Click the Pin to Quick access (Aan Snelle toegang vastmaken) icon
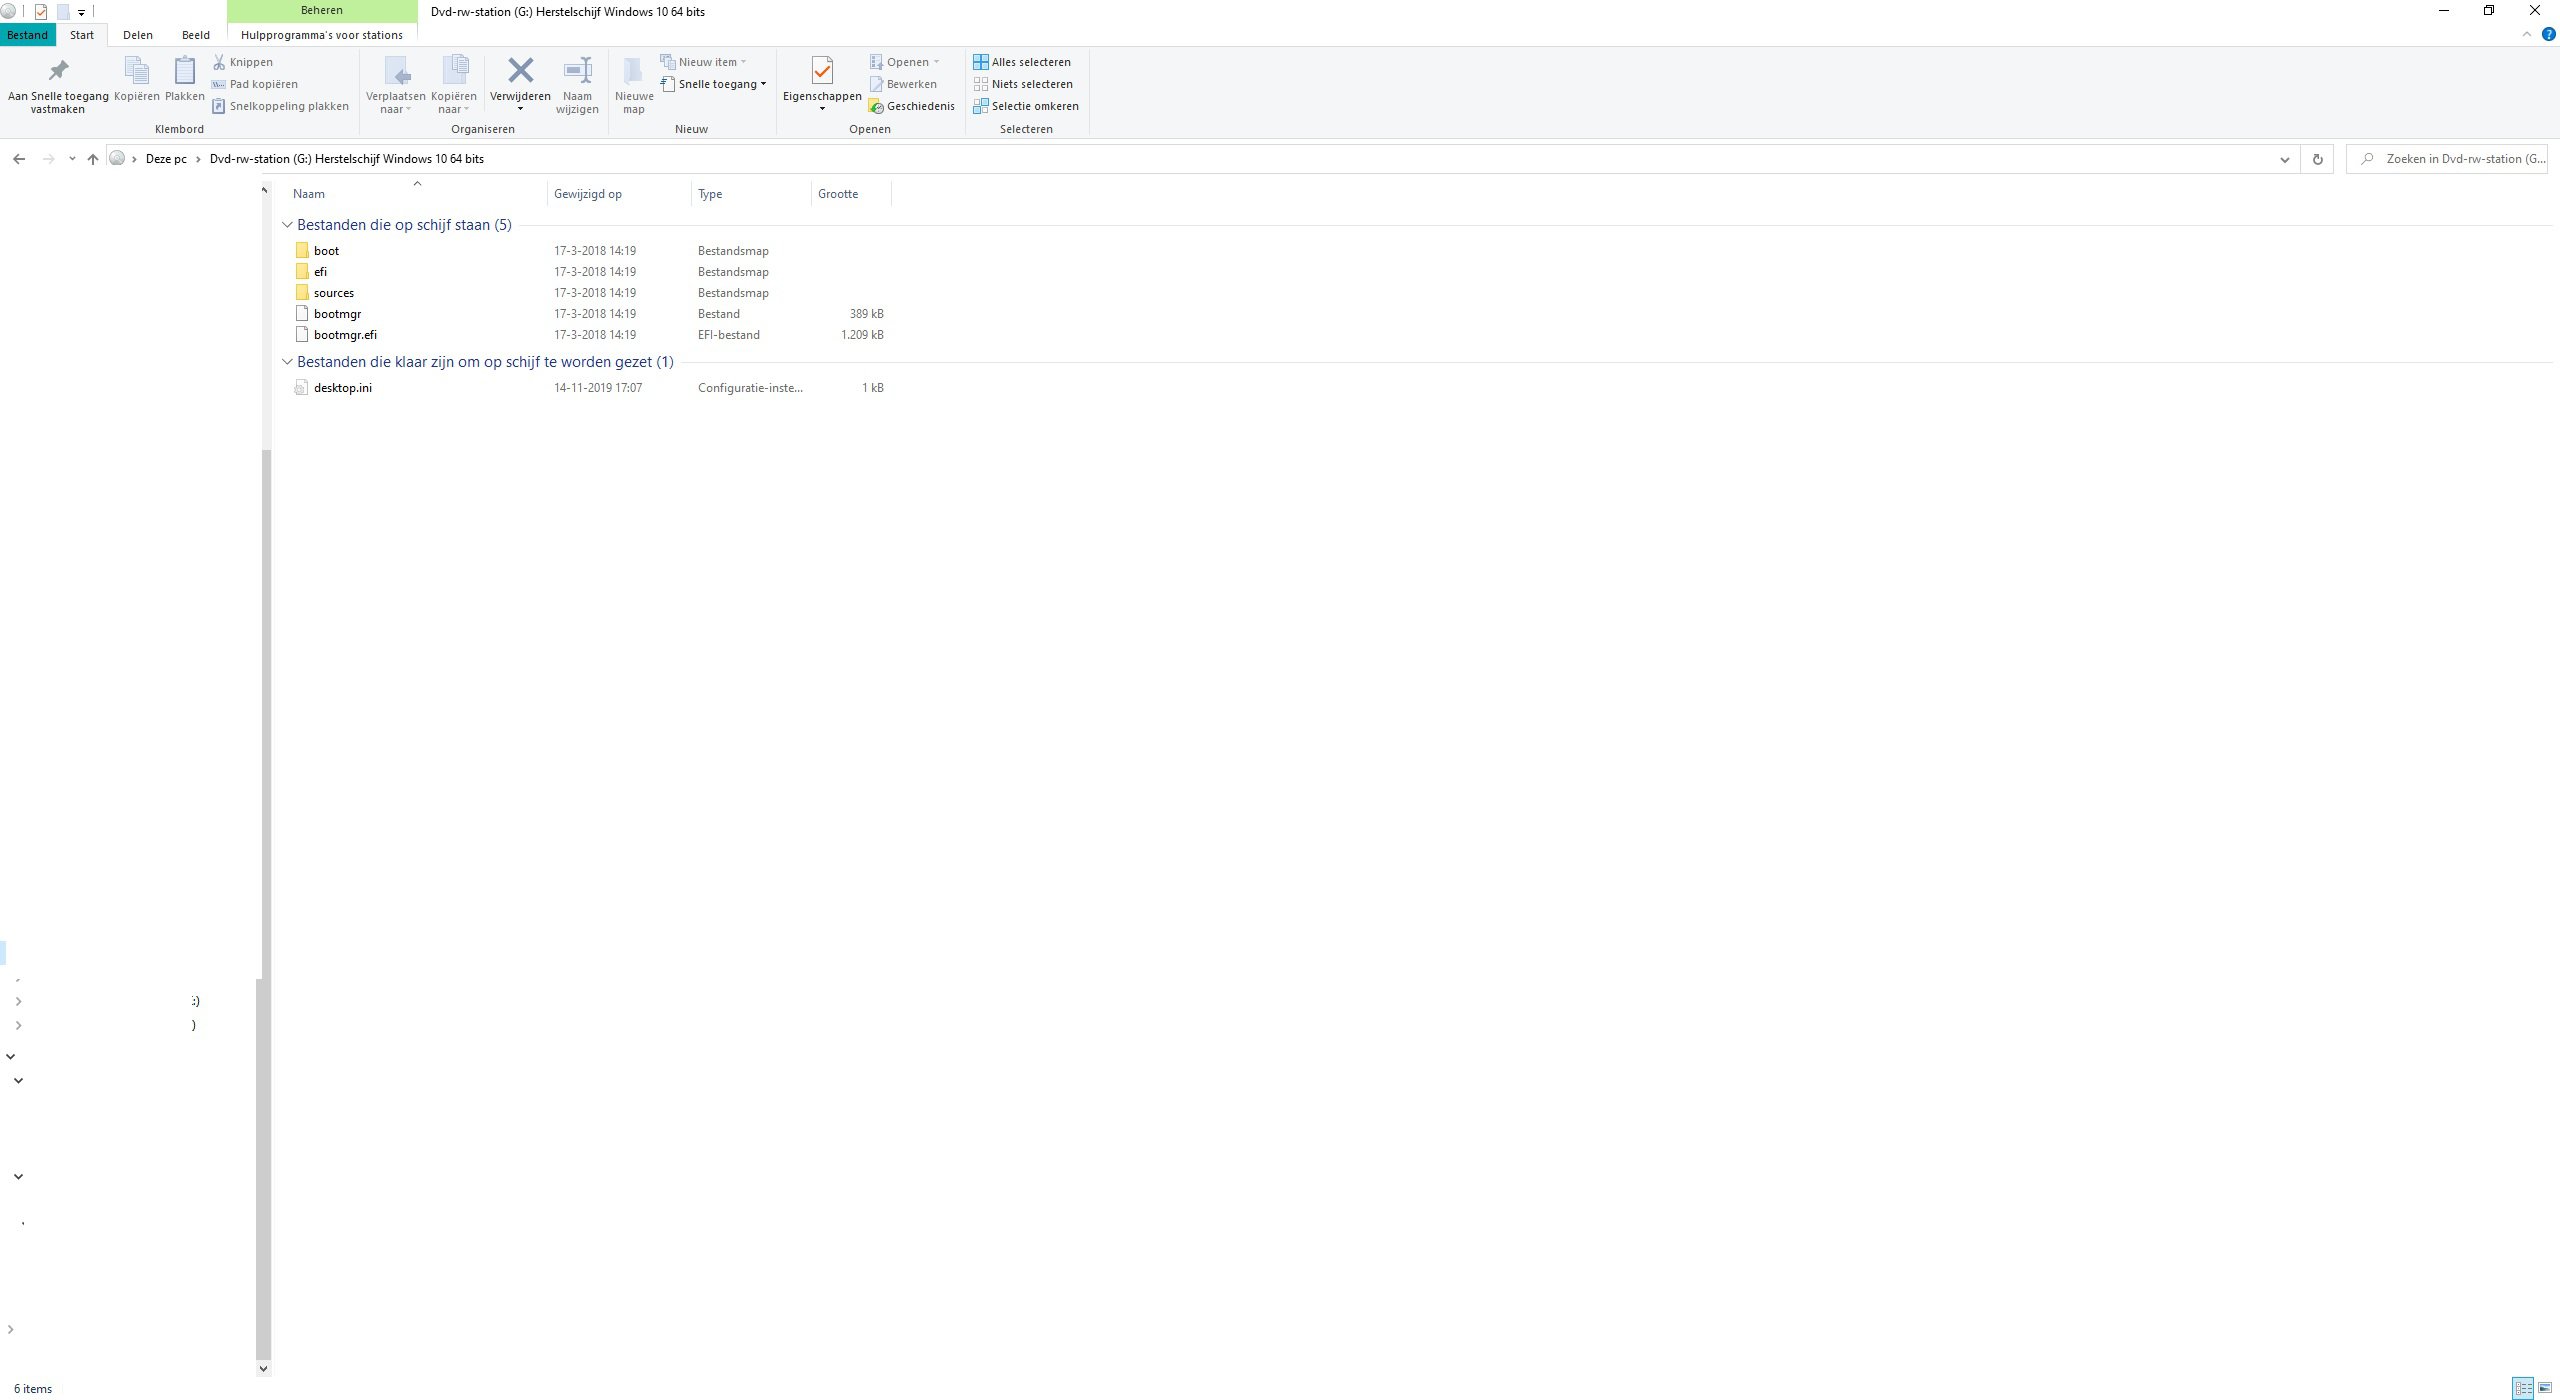This screenshot has height=1400, width=2560. [x=58, y=71]
